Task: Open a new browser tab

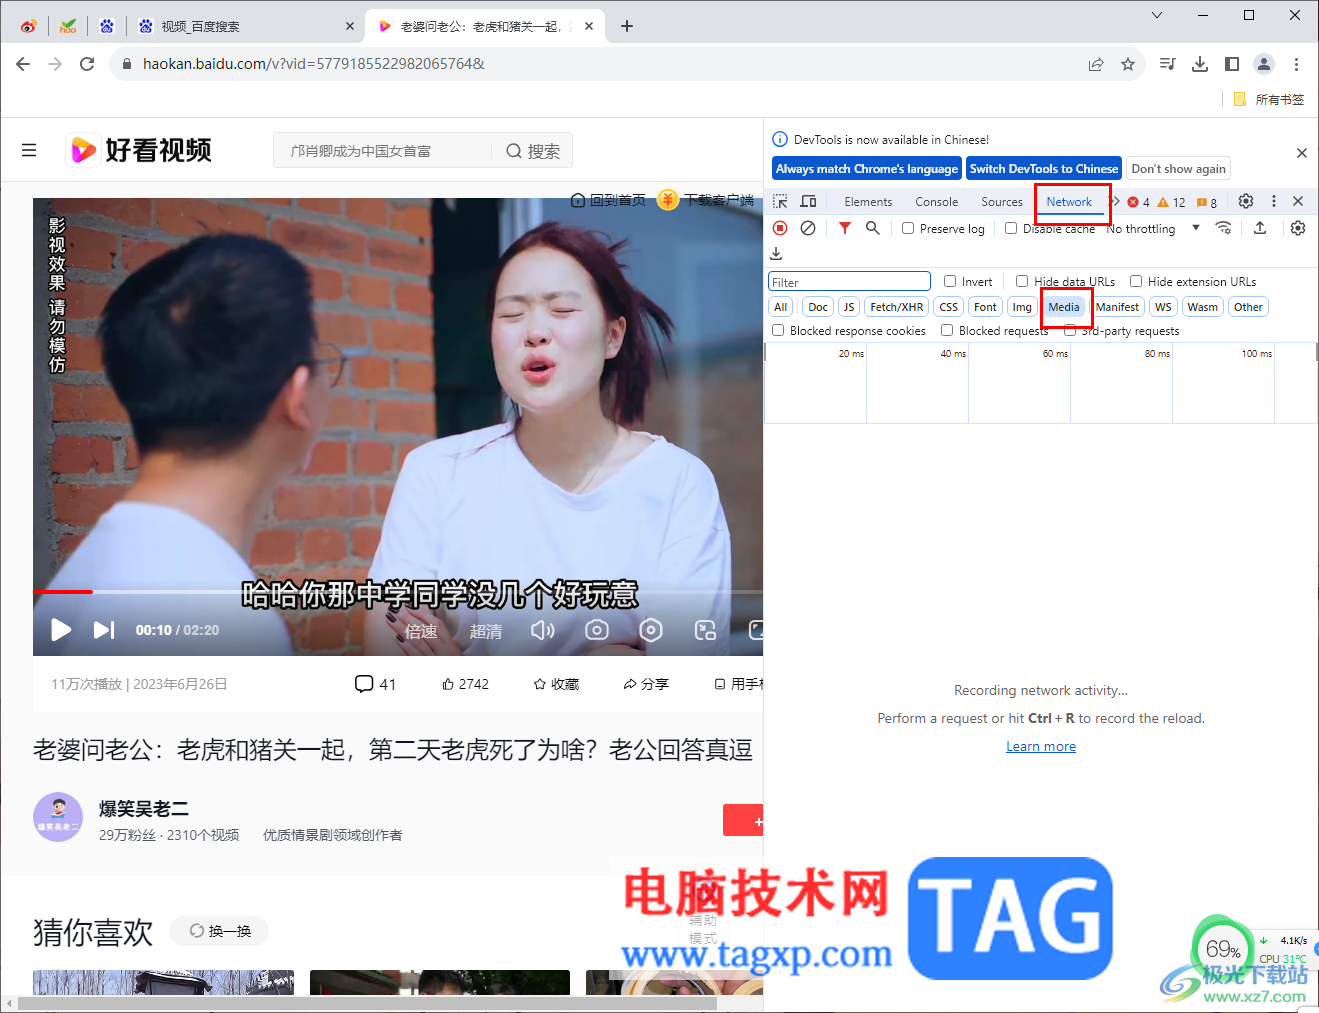Action: click(627, 26)
